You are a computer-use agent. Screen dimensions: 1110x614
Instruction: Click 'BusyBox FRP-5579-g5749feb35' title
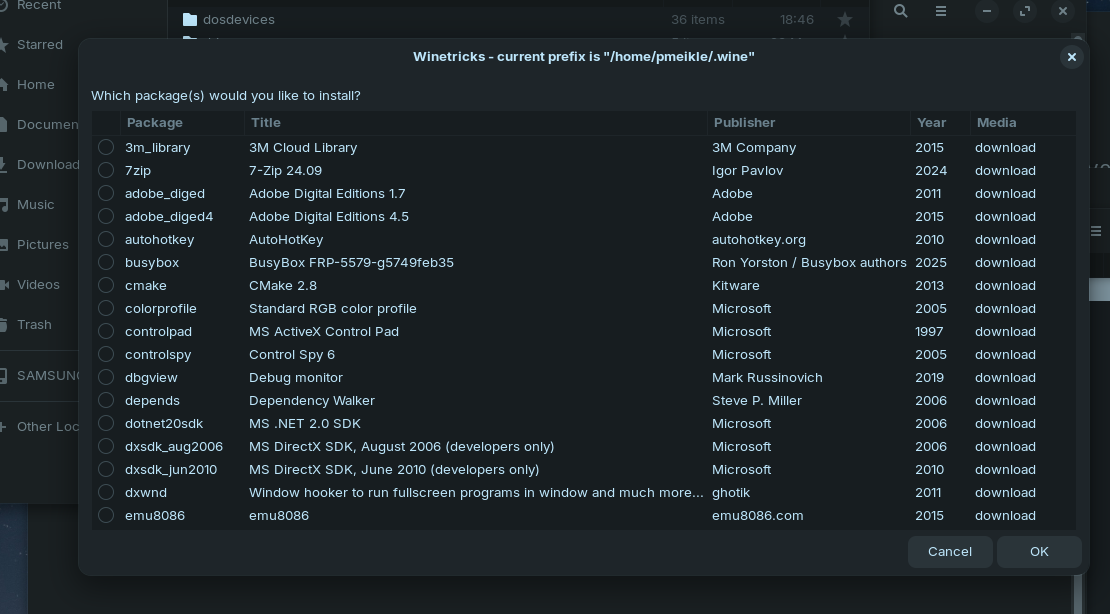351,263
